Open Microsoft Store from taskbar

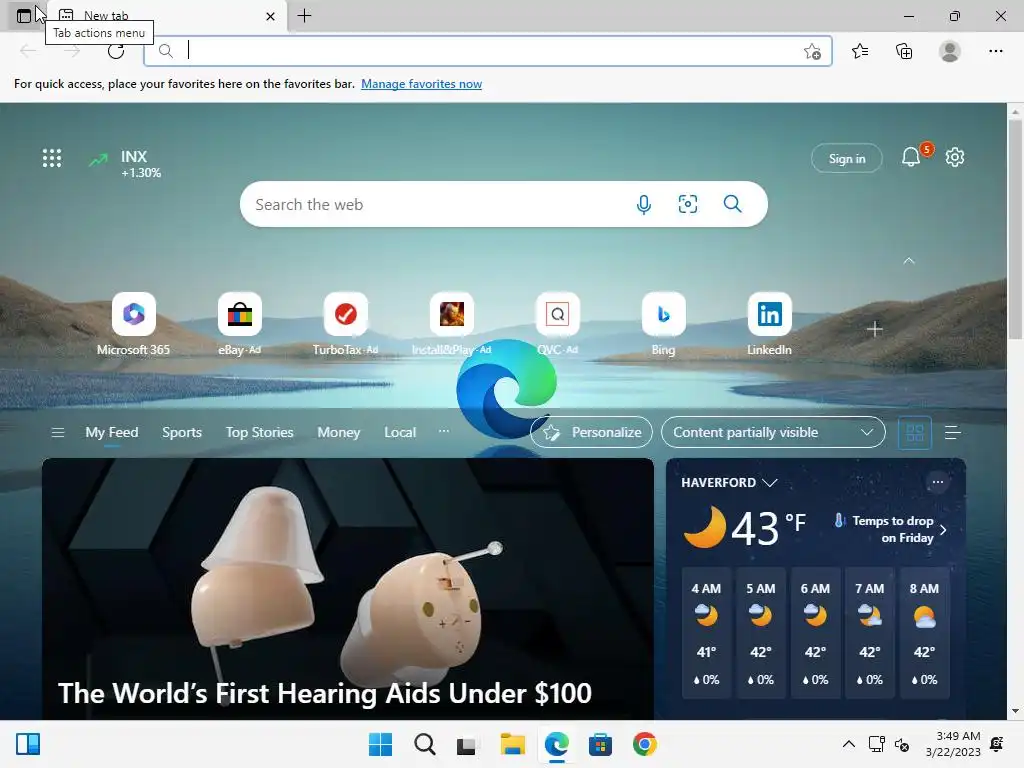[x=600, y=744]
